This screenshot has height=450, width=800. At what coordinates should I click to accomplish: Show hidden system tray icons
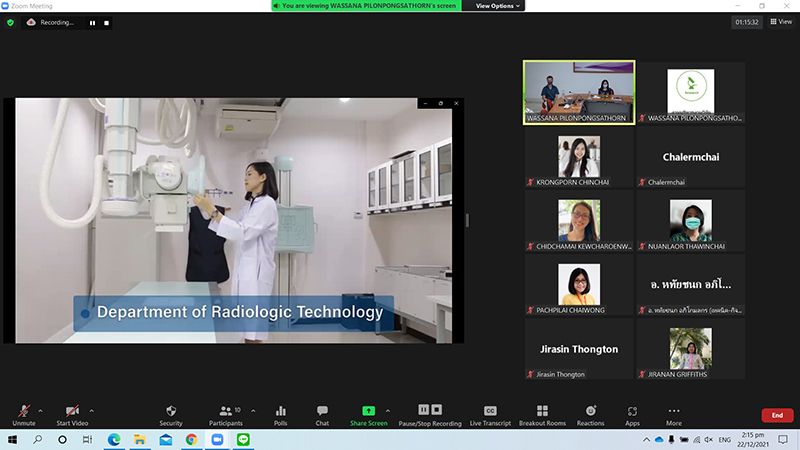pyautogui.click(x=646, y=439)
